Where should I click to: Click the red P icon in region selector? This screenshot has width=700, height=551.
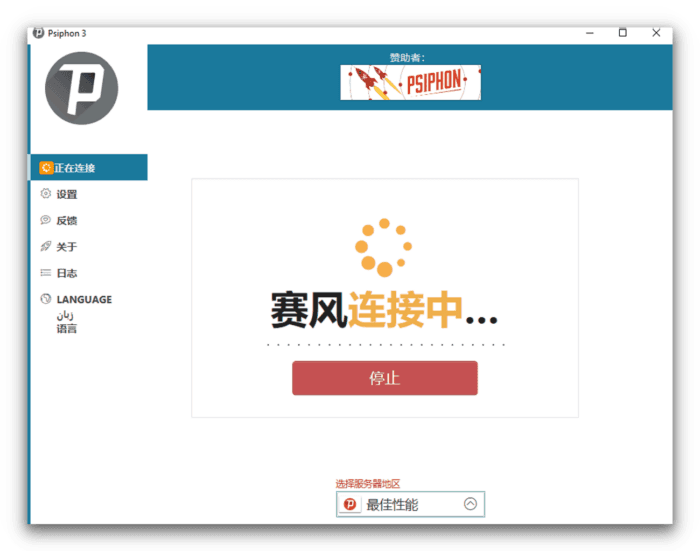350,504
